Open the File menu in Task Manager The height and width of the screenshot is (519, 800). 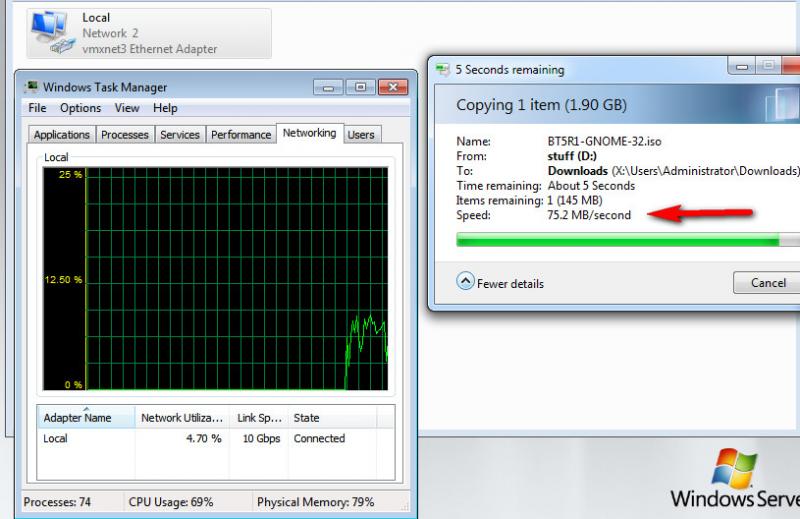point(37,108)
